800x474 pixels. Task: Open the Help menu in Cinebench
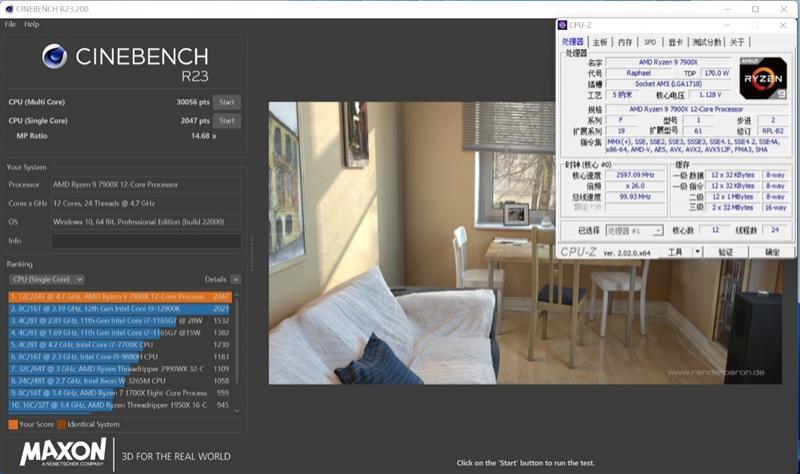coord(31,24)
